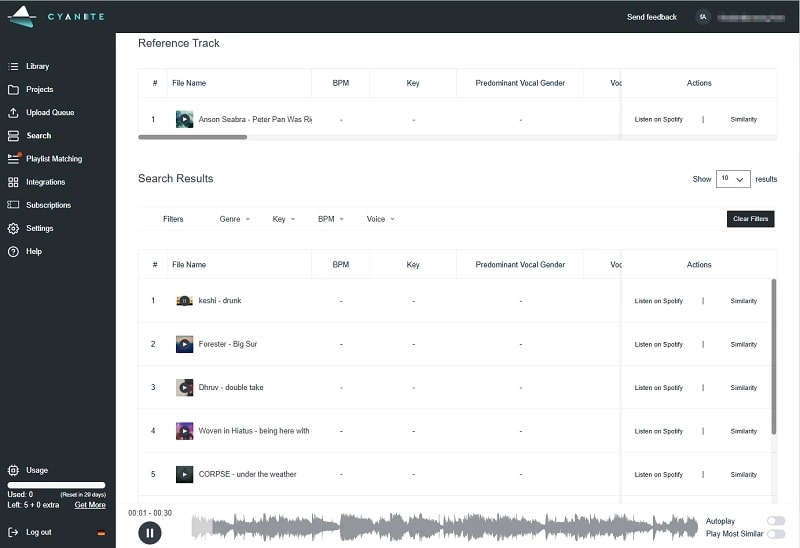Toggle the Autoplay switch

tap(775, 521)
